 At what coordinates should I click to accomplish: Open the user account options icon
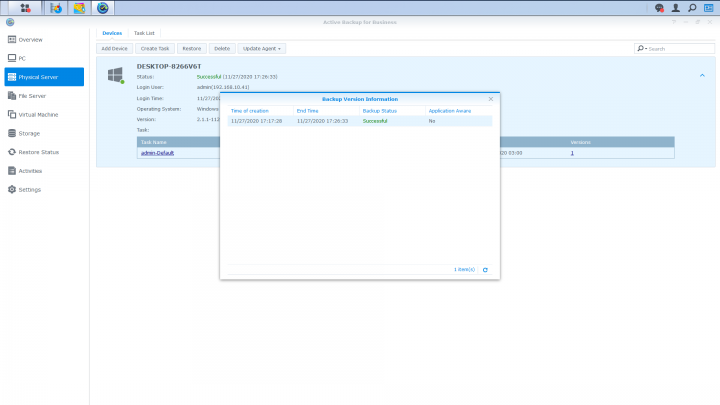click(675, 8)
